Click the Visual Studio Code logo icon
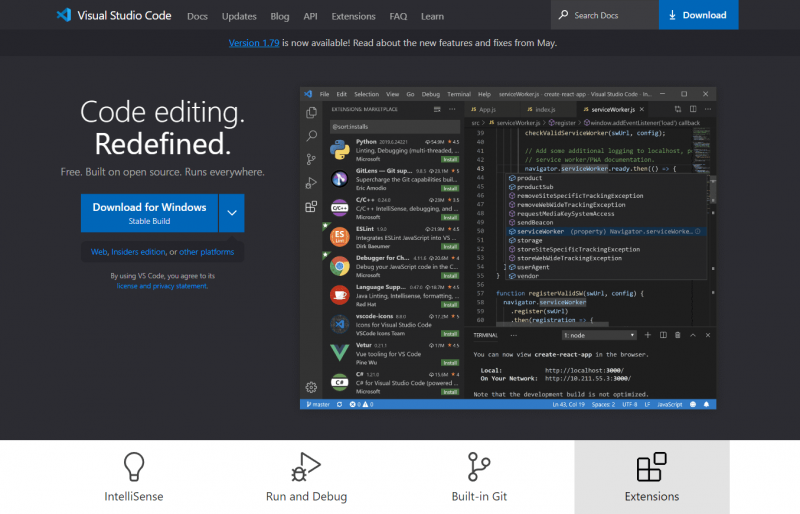The image size is (800, 514). (x=64, y=15)
